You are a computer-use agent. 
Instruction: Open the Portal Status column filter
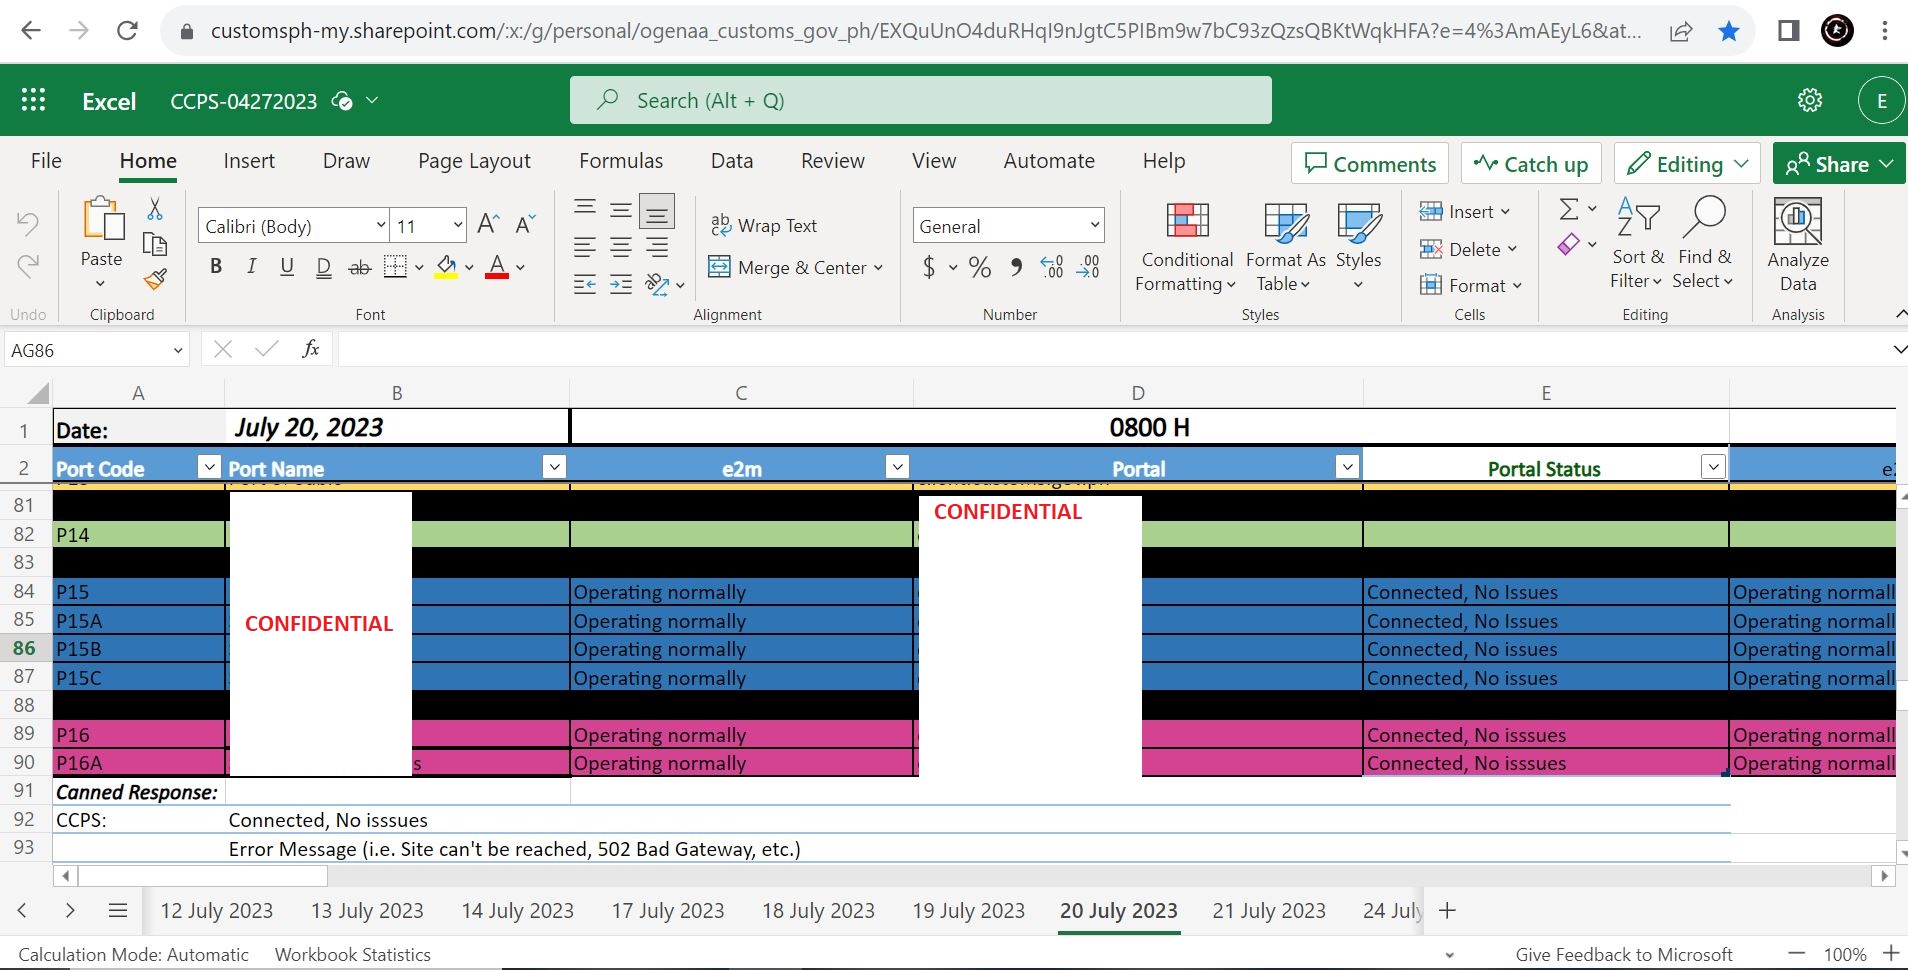click(1713, 467)
